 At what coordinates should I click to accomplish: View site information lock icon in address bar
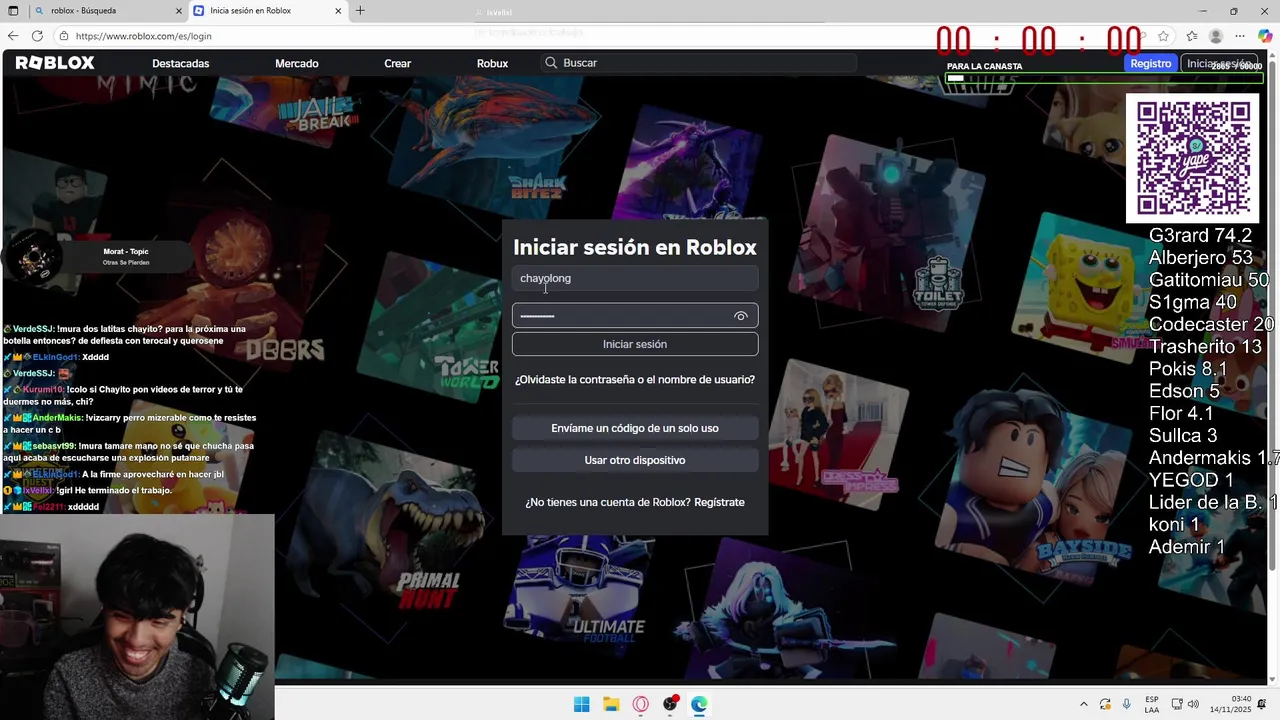click(64, 36)
